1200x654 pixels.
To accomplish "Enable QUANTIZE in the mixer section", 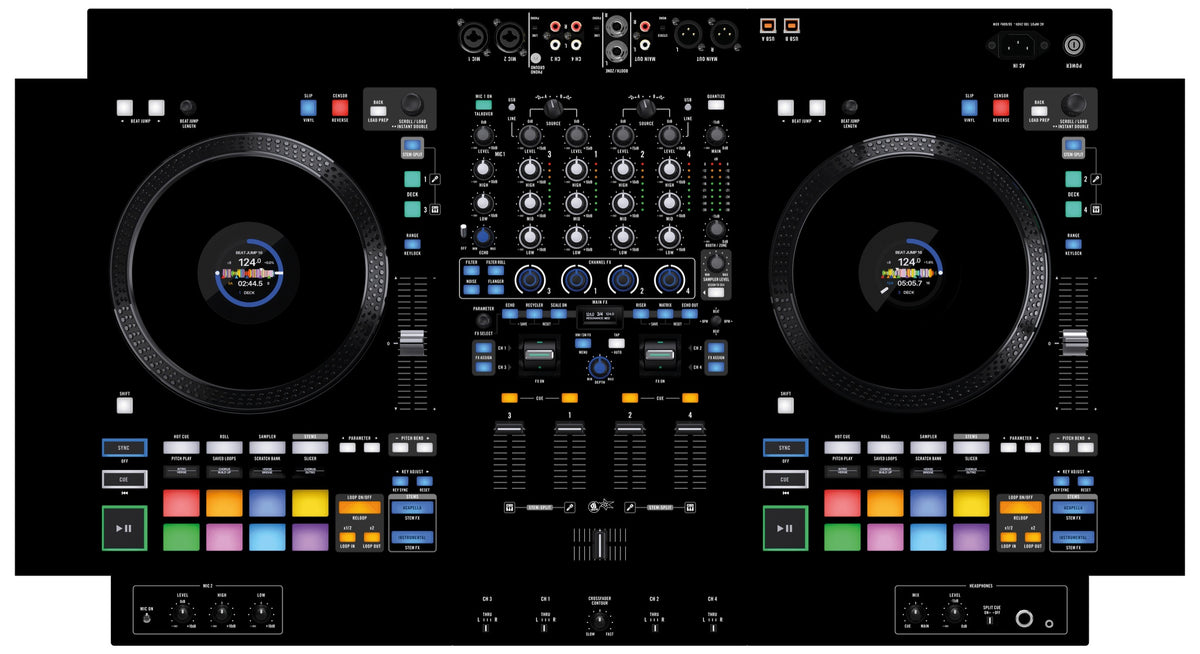I will 715,103.
